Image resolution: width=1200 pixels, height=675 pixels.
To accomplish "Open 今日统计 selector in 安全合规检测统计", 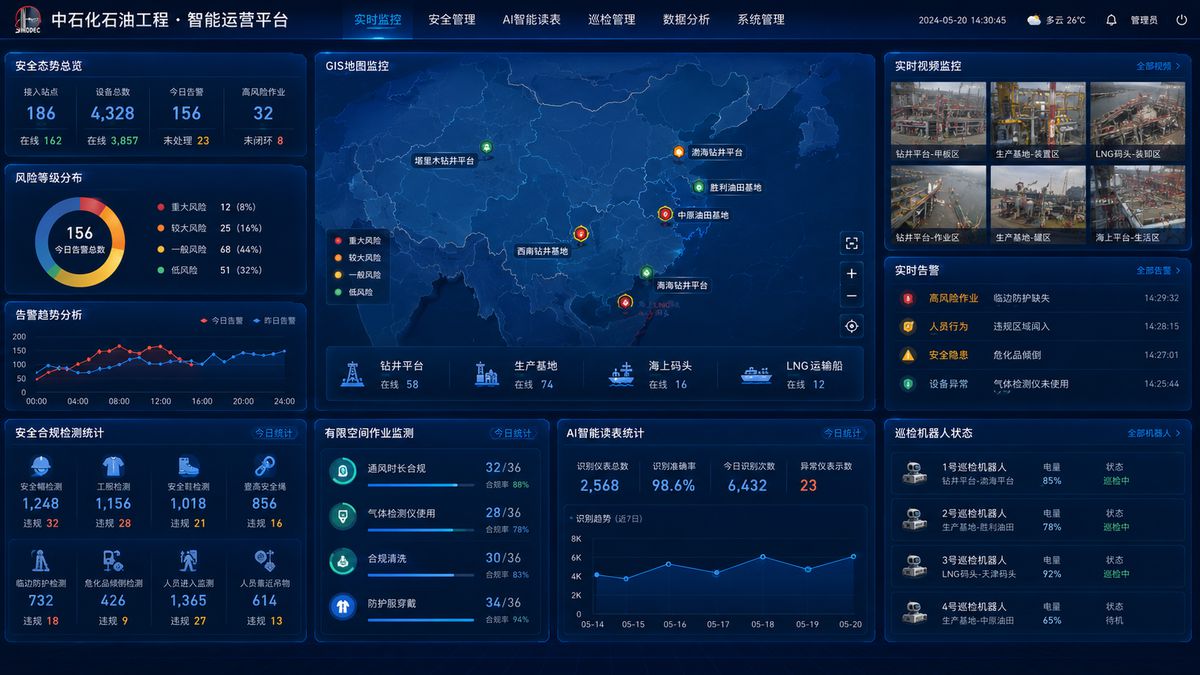I will tap(274, 433).
